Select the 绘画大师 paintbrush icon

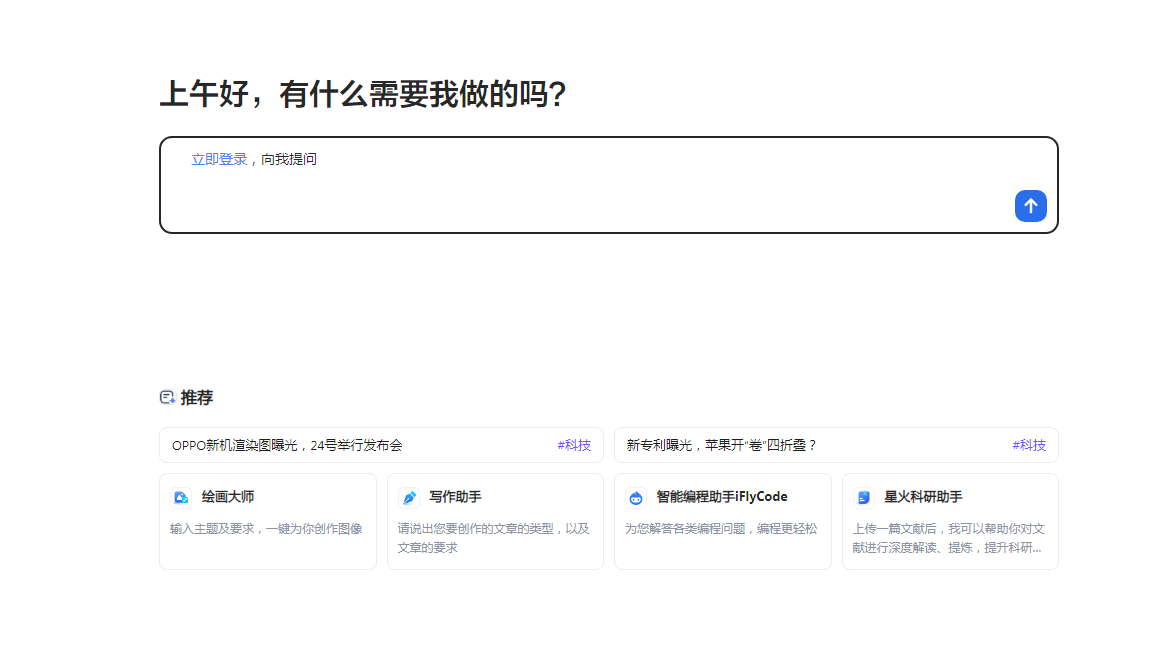[x=181, y=496]
